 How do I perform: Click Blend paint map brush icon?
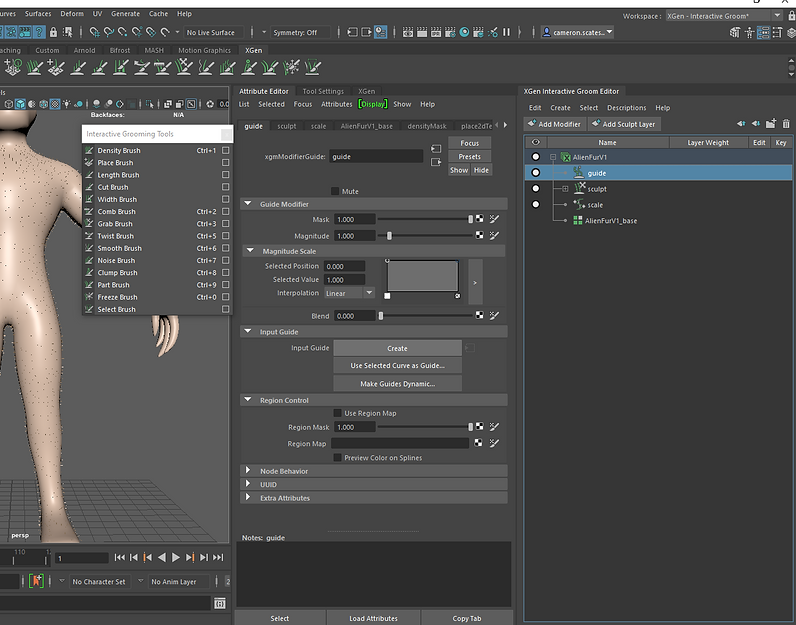[494, 315]
